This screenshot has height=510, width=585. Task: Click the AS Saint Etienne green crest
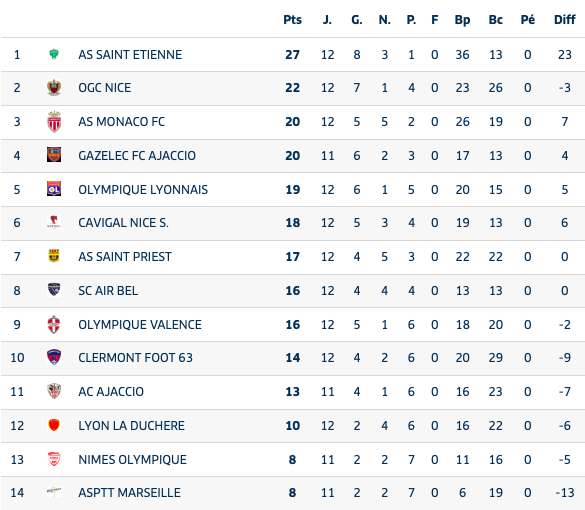pyautogui.click(x=54, y=54)
